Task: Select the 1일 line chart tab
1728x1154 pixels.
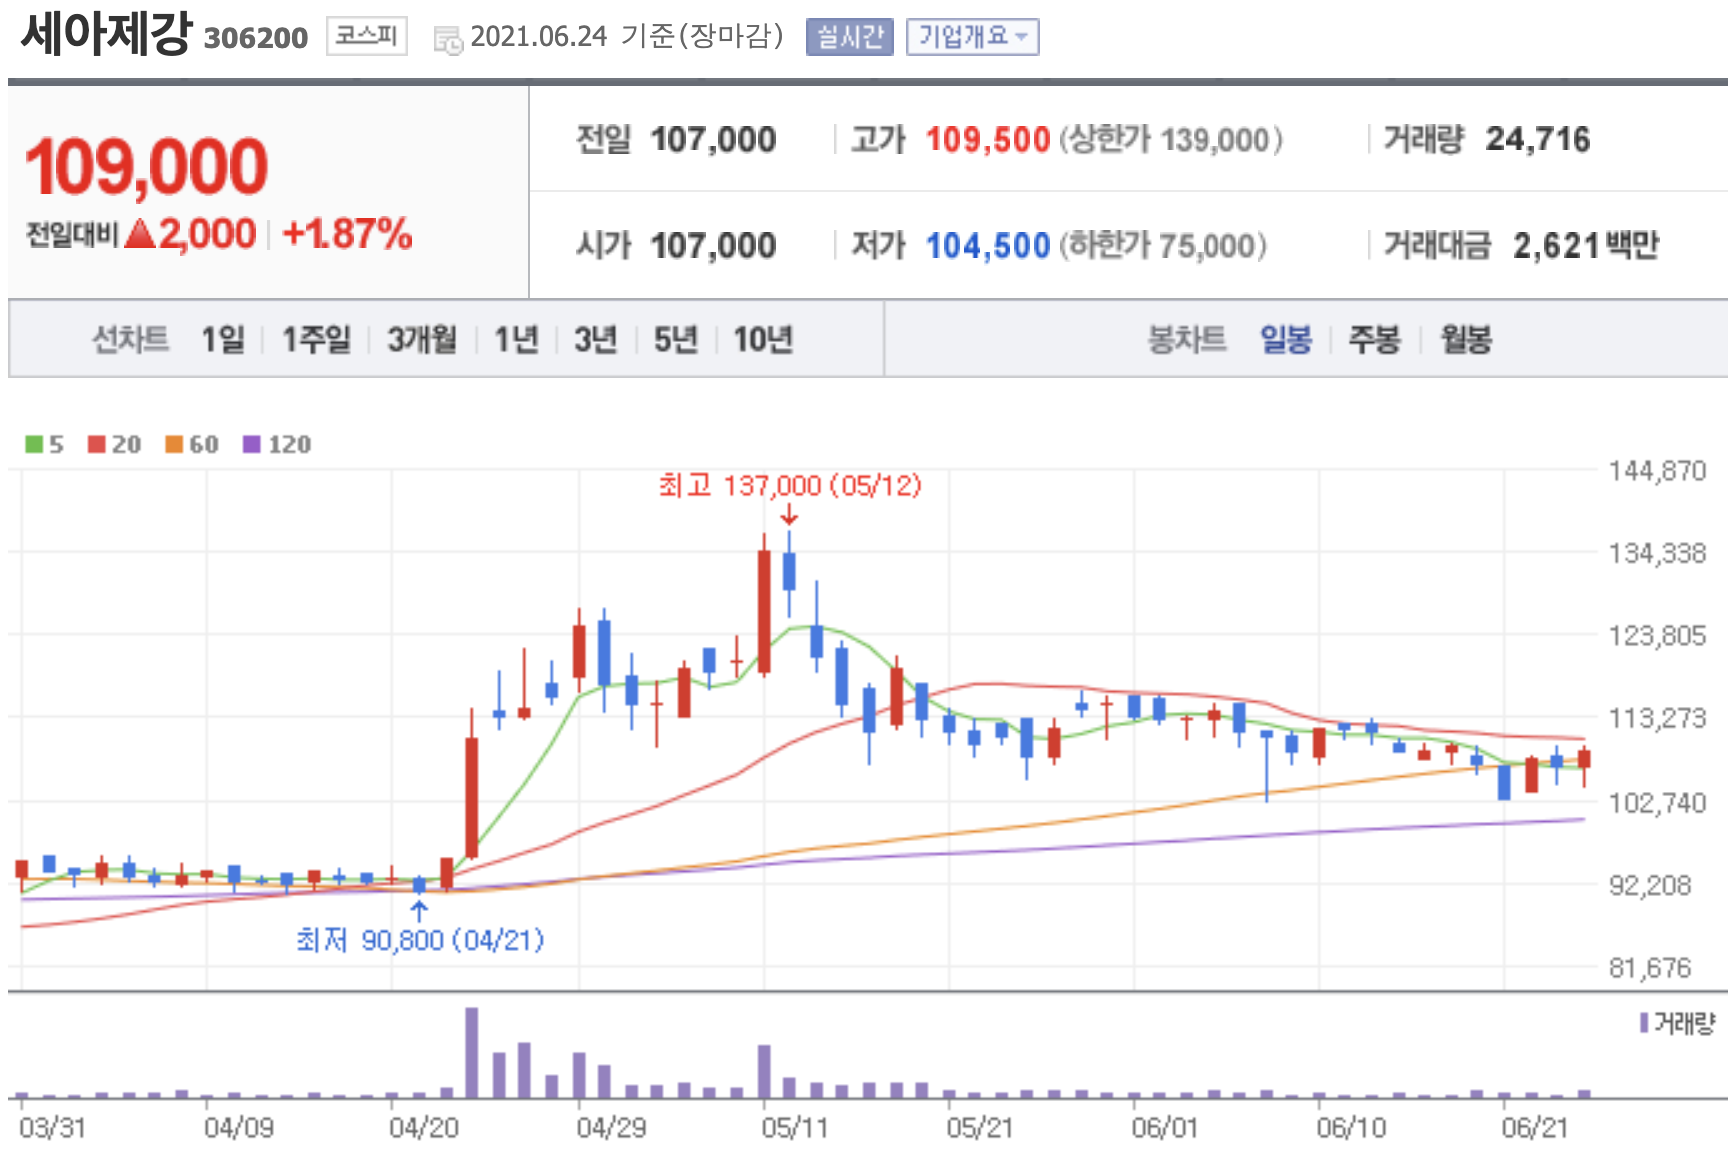Action: click(x=222, y=339)
